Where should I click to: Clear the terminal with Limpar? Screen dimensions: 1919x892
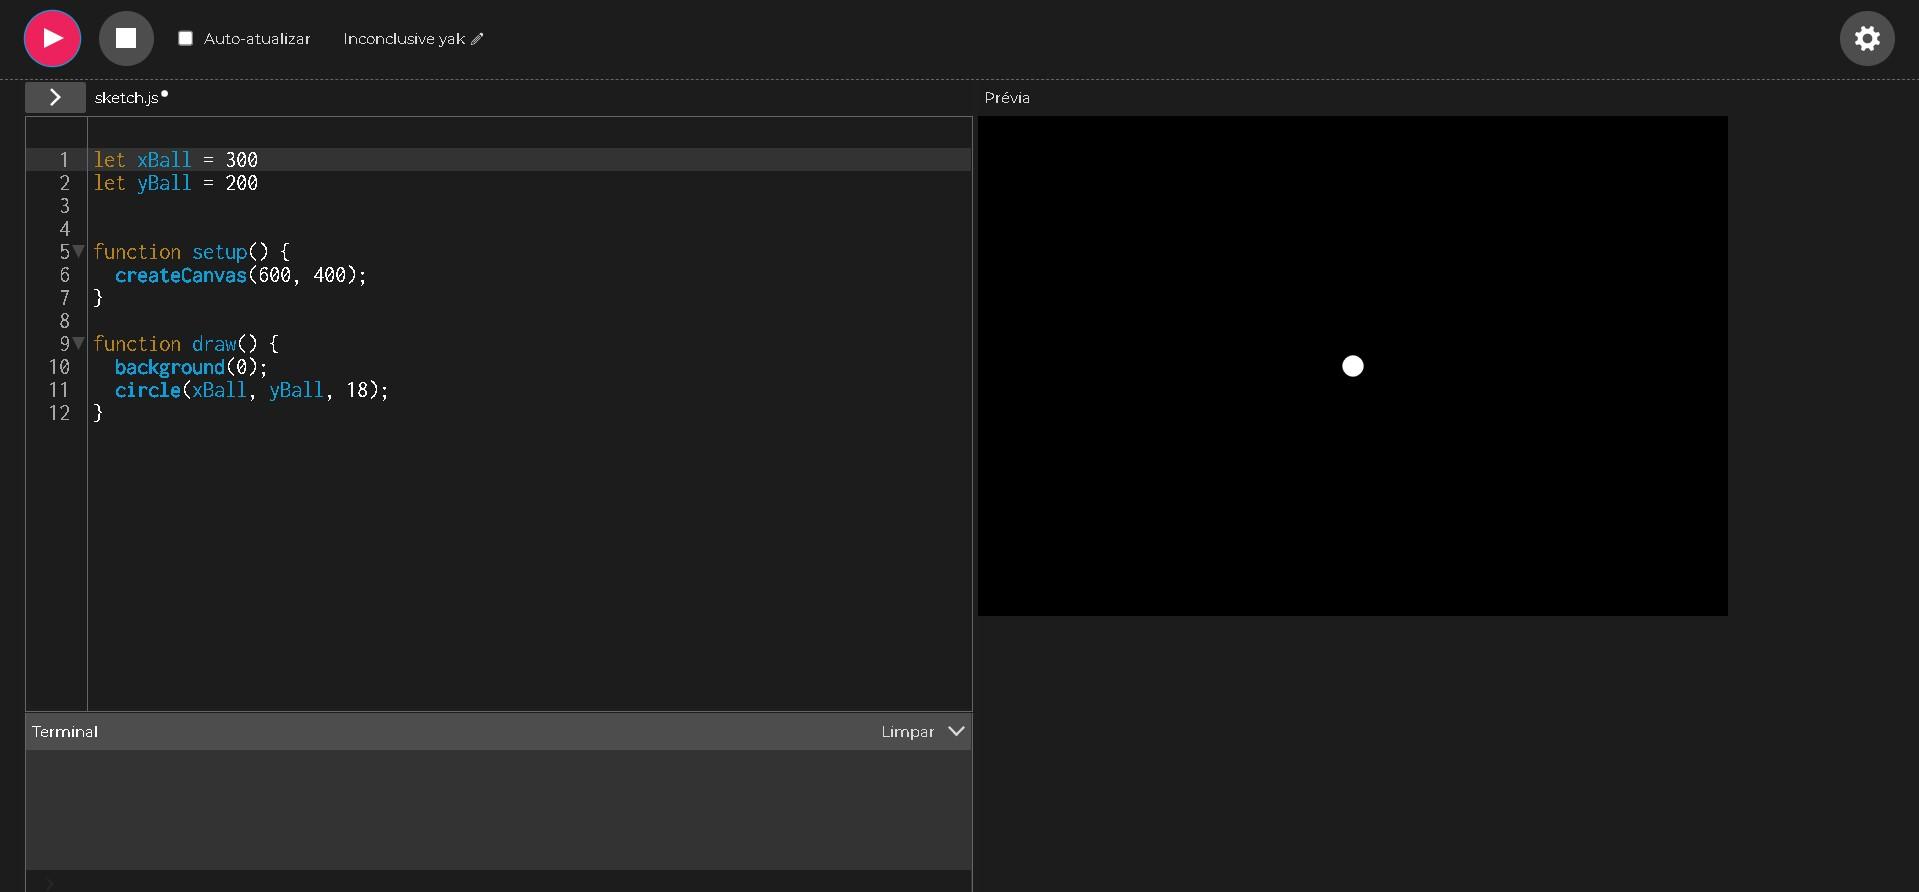[x=907, y=732]
